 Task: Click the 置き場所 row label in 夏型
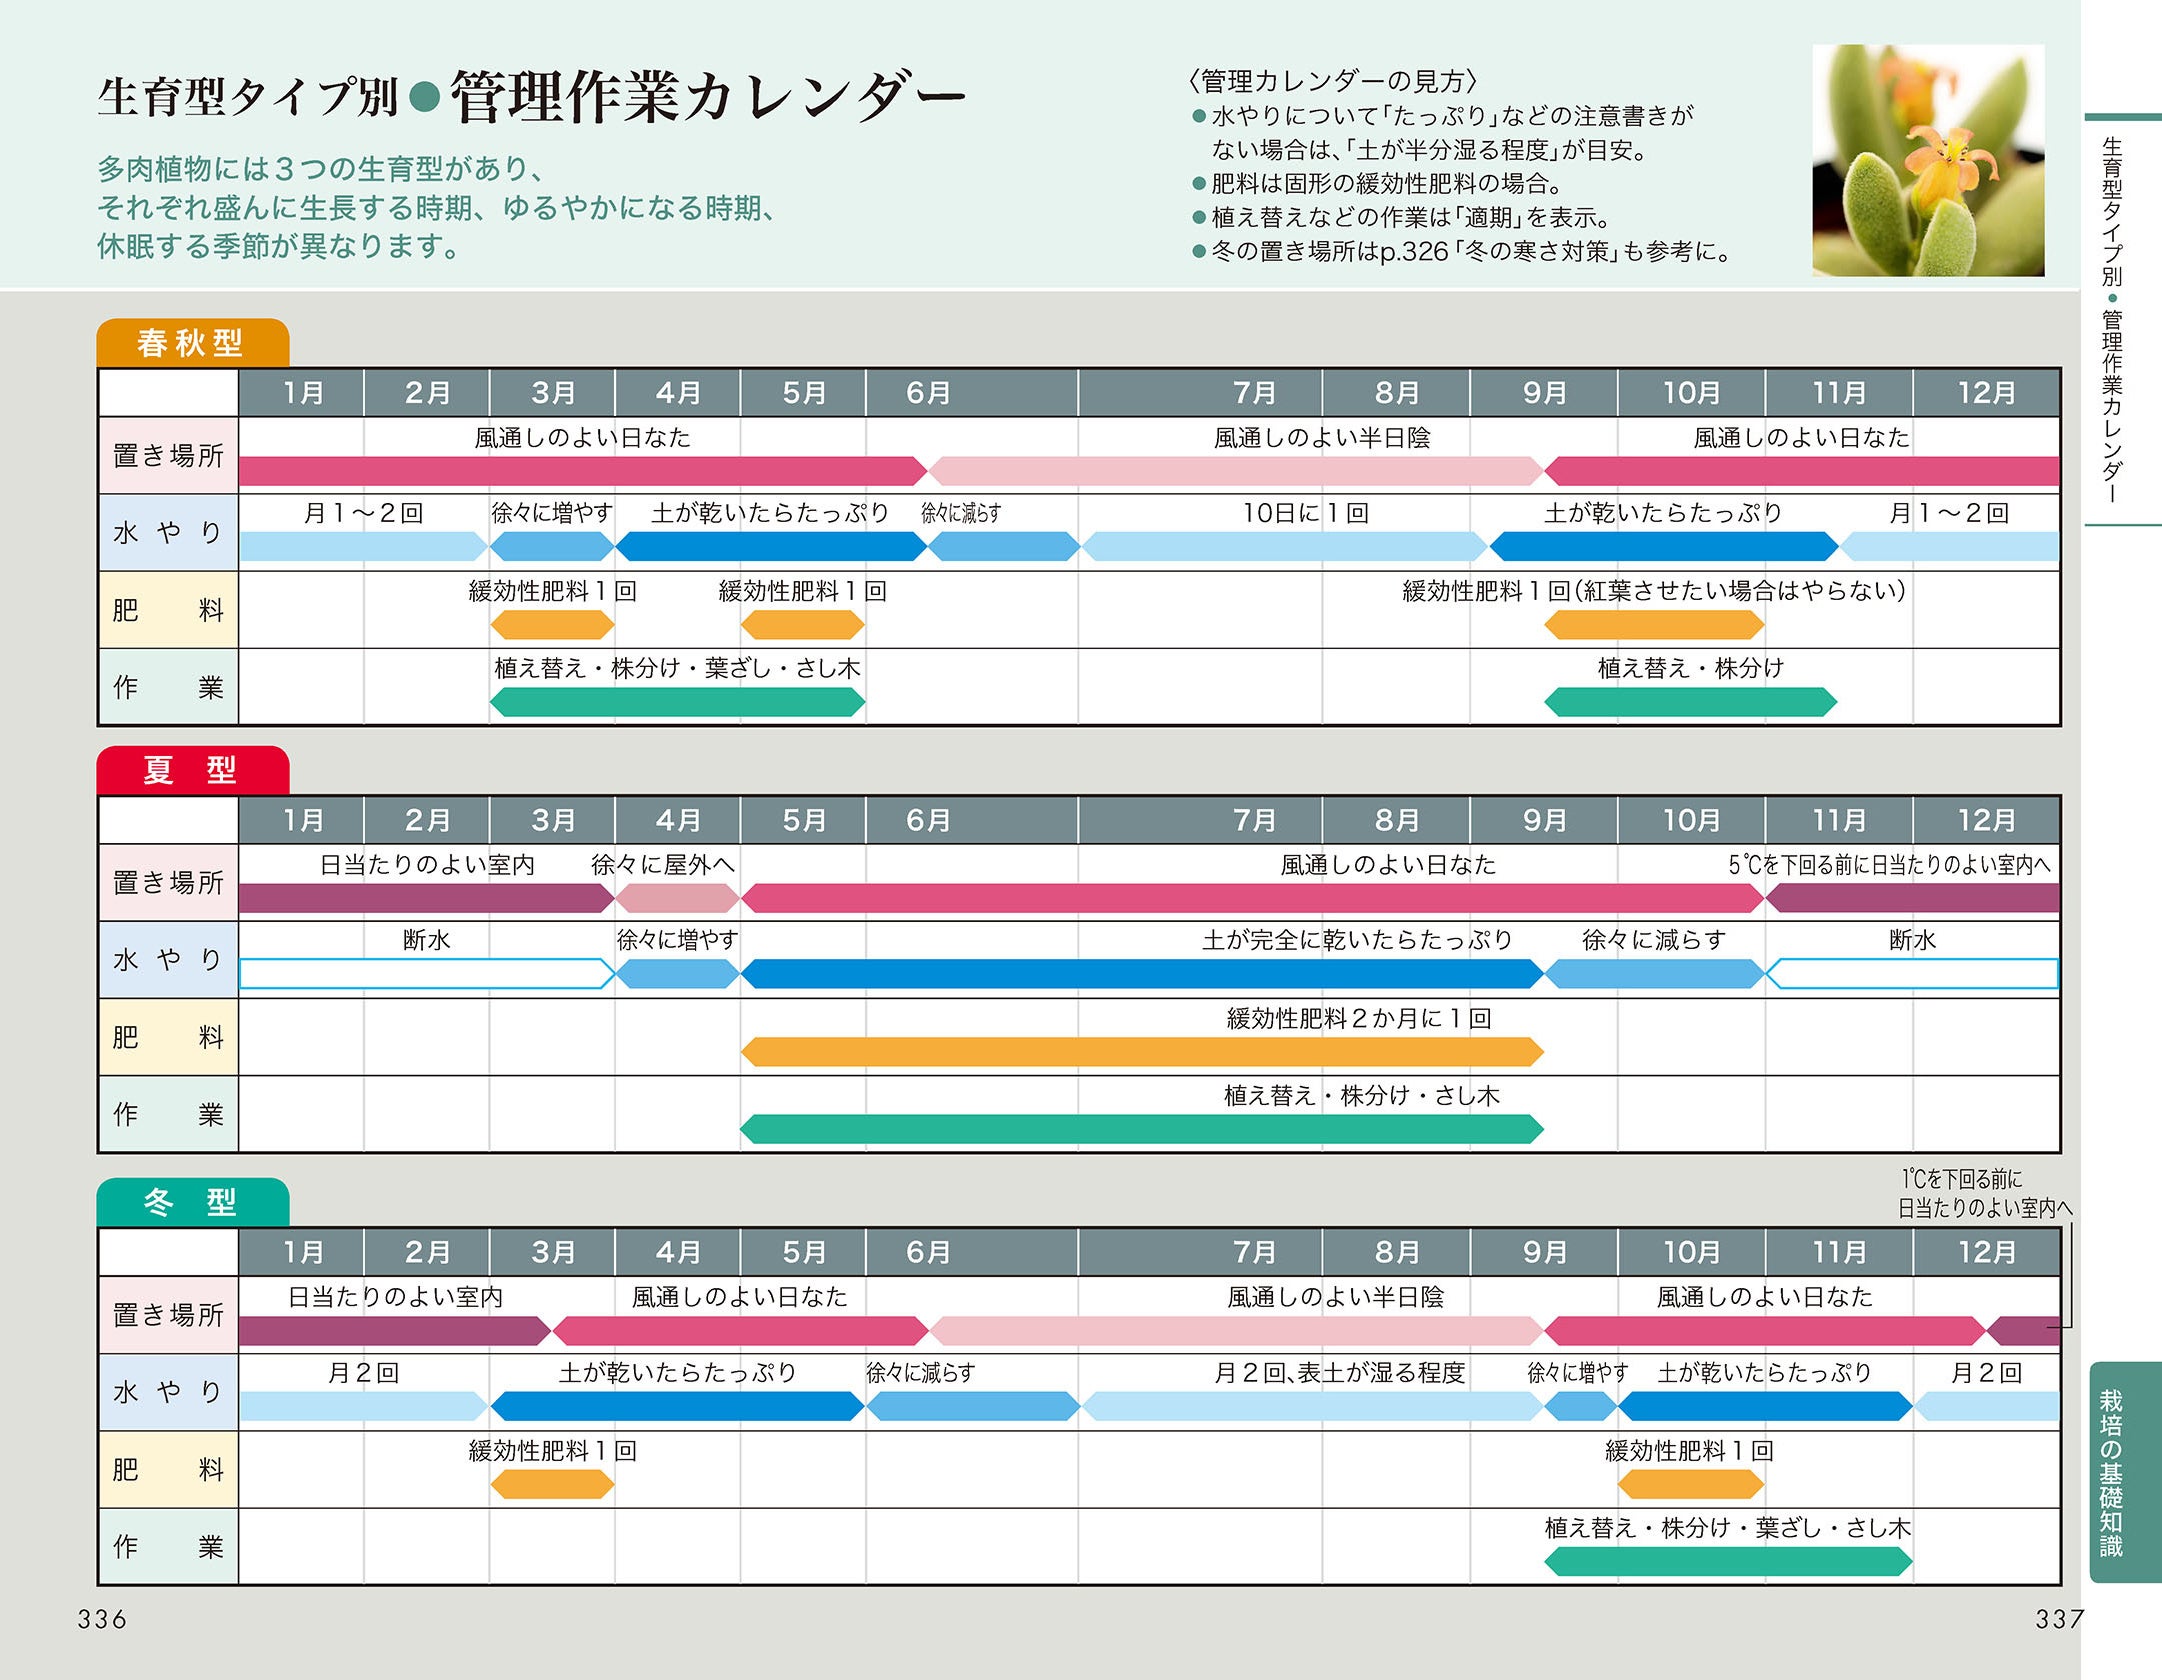(x=168, y=882)
